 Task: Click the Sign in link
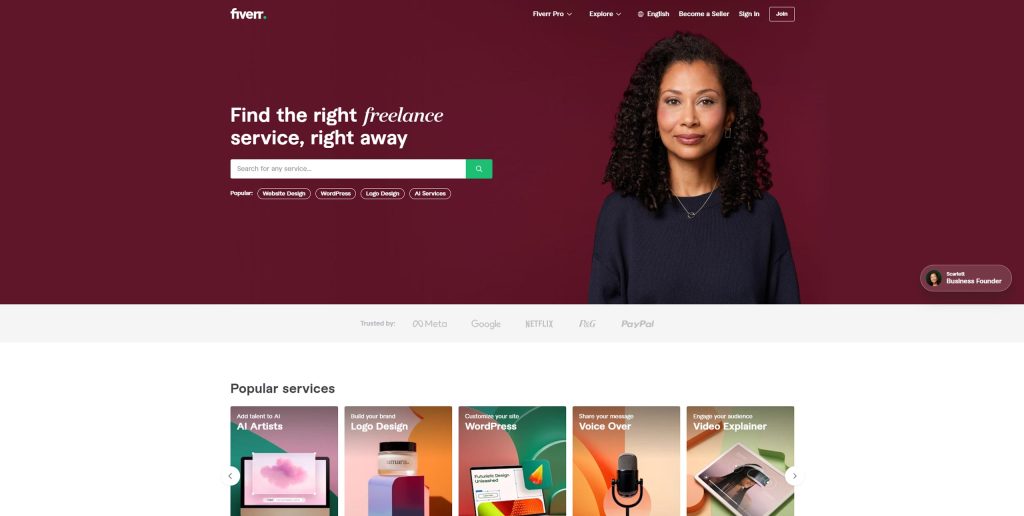748,14
